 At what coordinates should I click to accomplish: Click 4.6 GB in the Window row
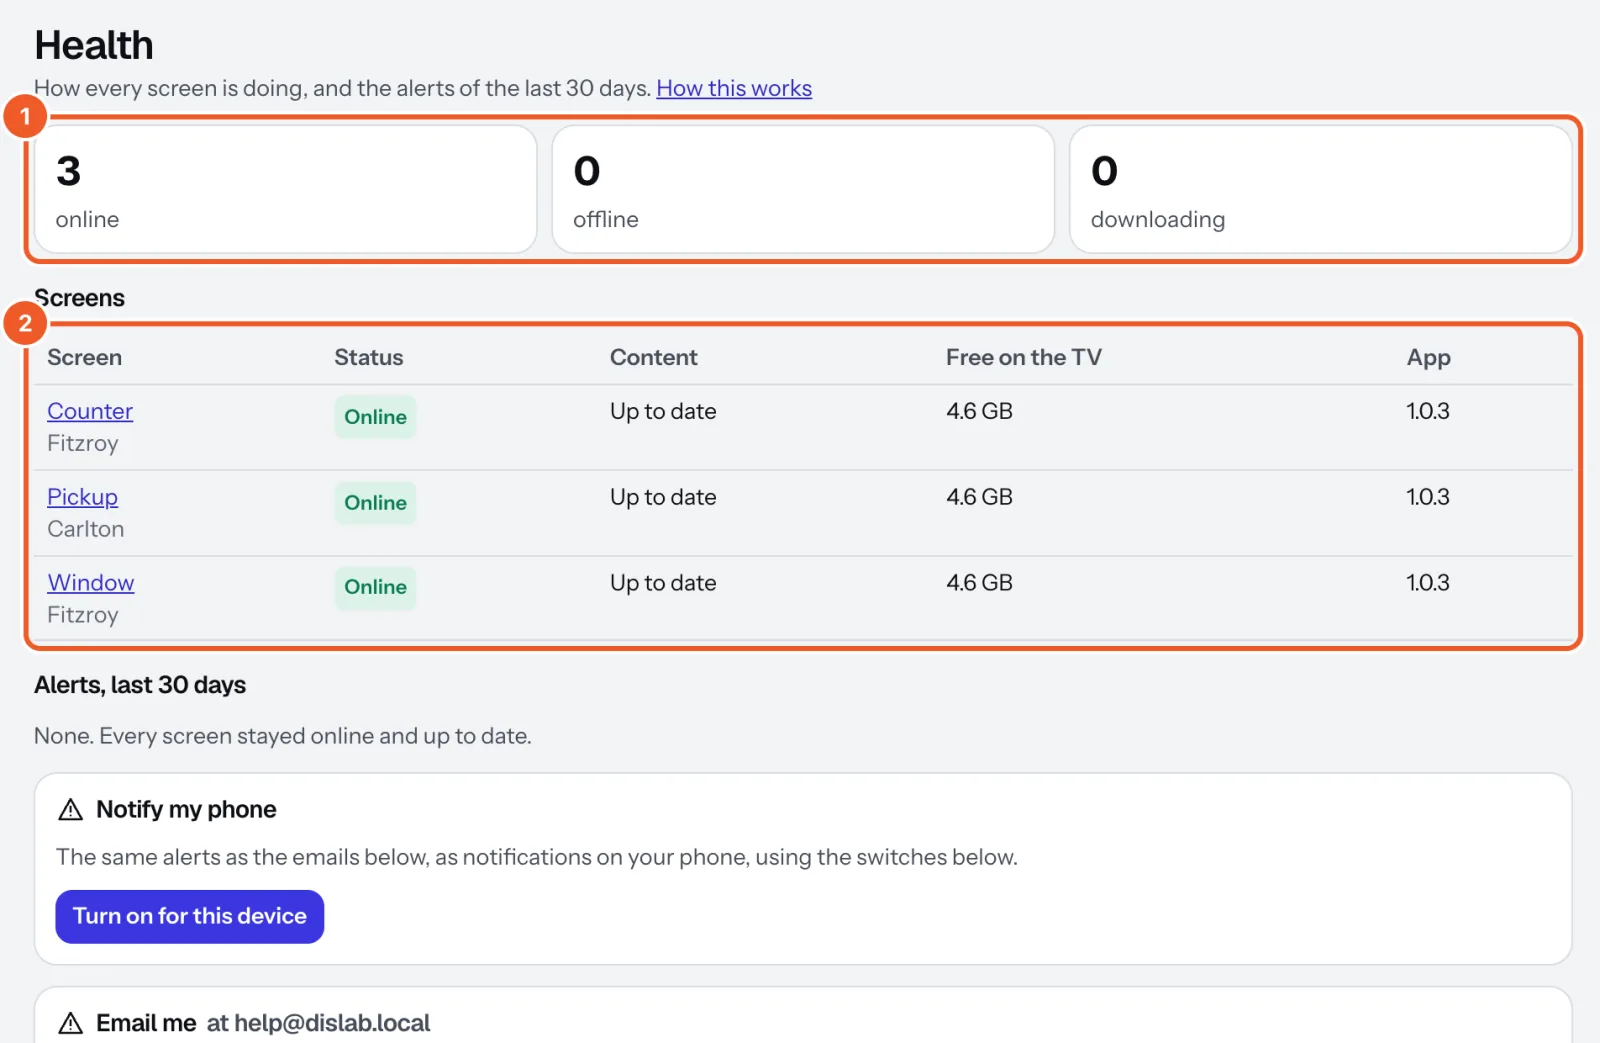pos(979,583)
